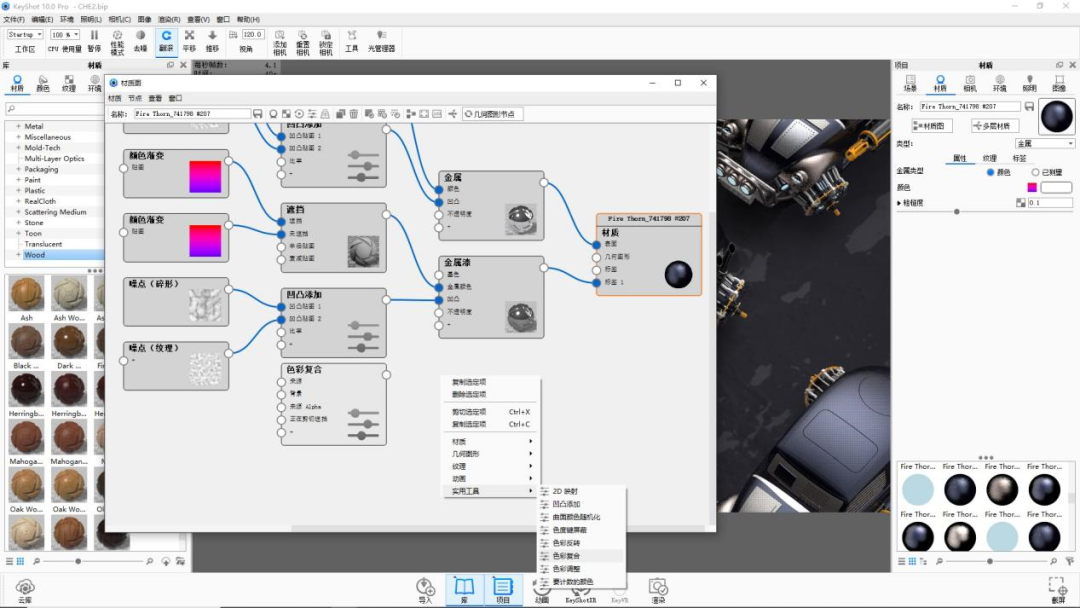This screenshot has height=608, width=1080.
Task: Click the trash delete icon in material graph toolbar
Action: tap(353, 114)
